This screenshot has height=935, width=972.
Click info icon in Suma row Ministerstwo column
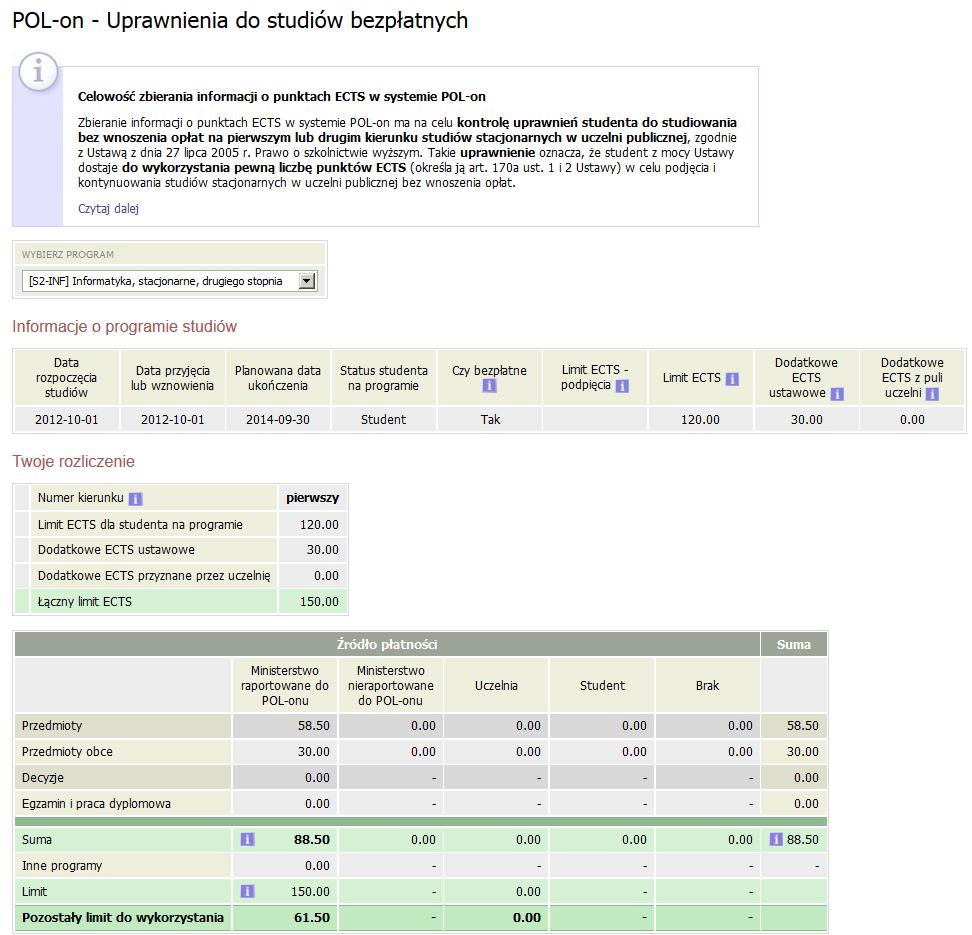[x=247, y=840]
